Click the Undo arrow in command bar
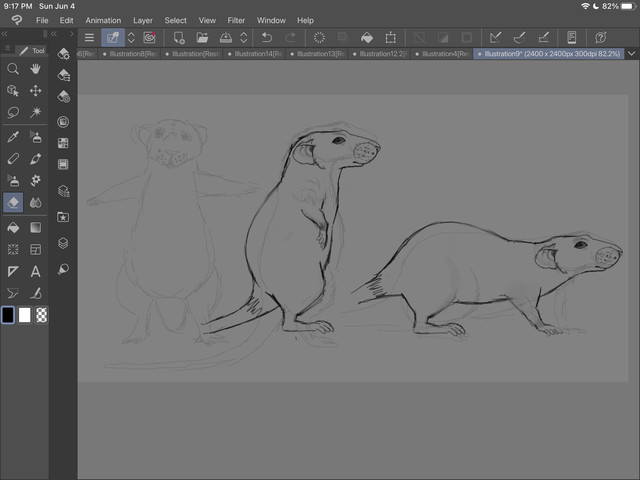The width and height of the screenshot is (640, 480). 267,38
